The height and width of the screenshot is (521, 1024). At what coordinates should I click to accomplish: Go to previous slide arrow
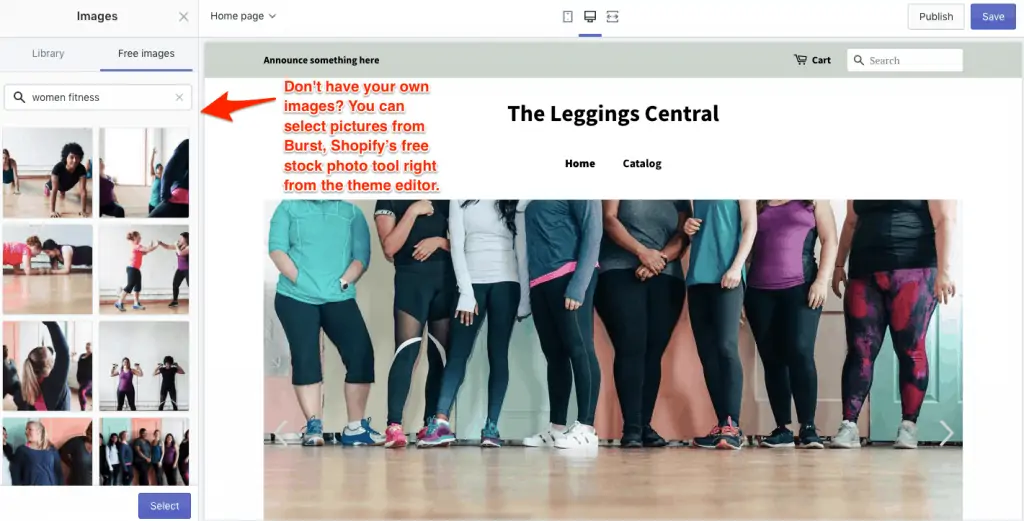pos(281,433)
